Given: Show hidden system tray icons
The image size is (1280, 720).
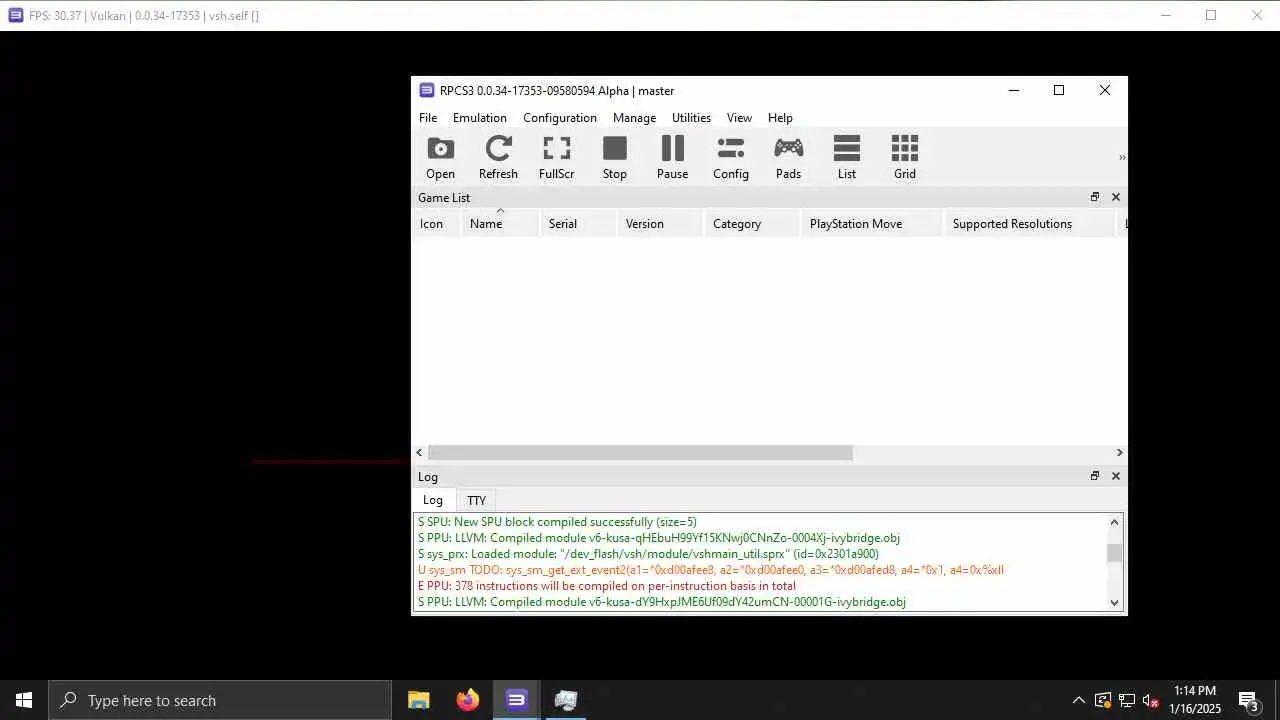Looking at the screenshot, I should [1078, 700].
